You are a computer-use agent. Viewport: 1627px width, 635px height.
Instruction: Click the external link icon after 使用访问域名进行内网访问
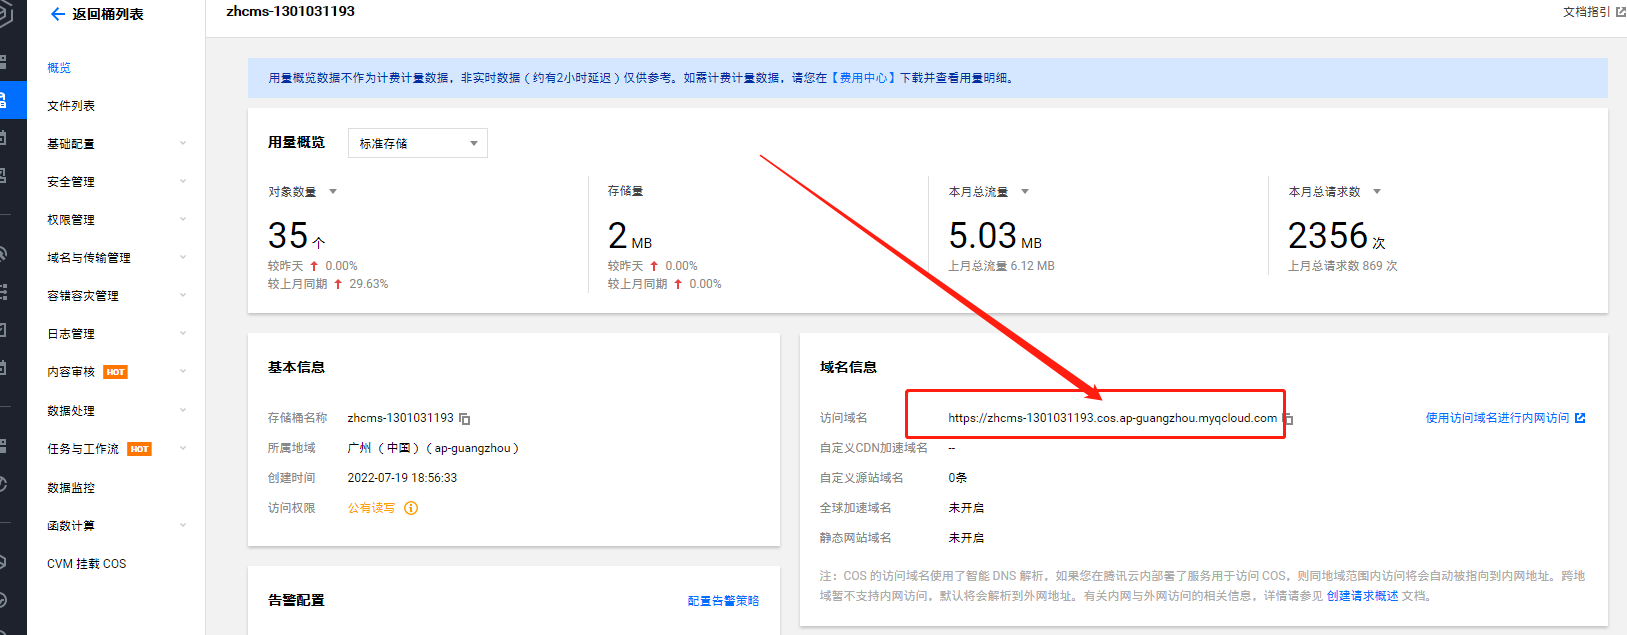coord(1580,418)
